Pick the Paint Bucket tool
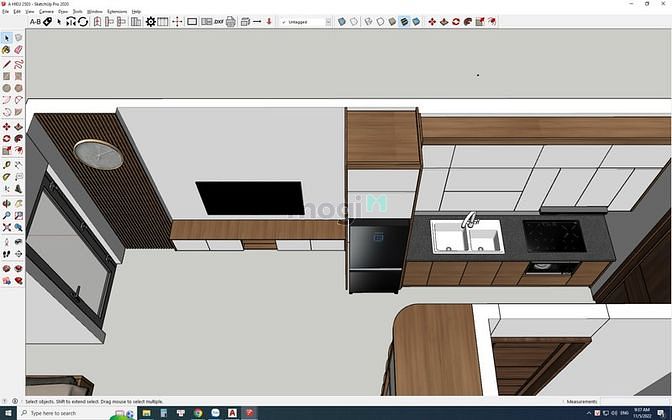The width and height of the screenshot is (672, 420). point(6,50)
